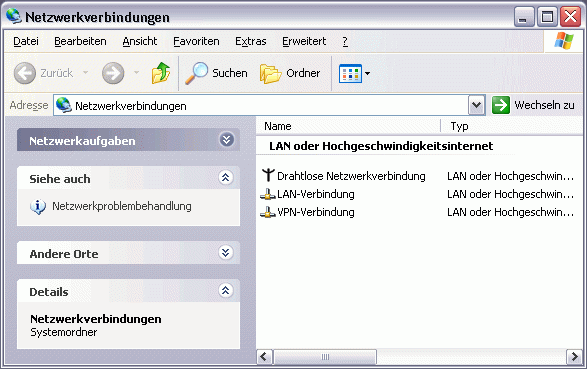Expand the address bar dropdown

[476, 105]
